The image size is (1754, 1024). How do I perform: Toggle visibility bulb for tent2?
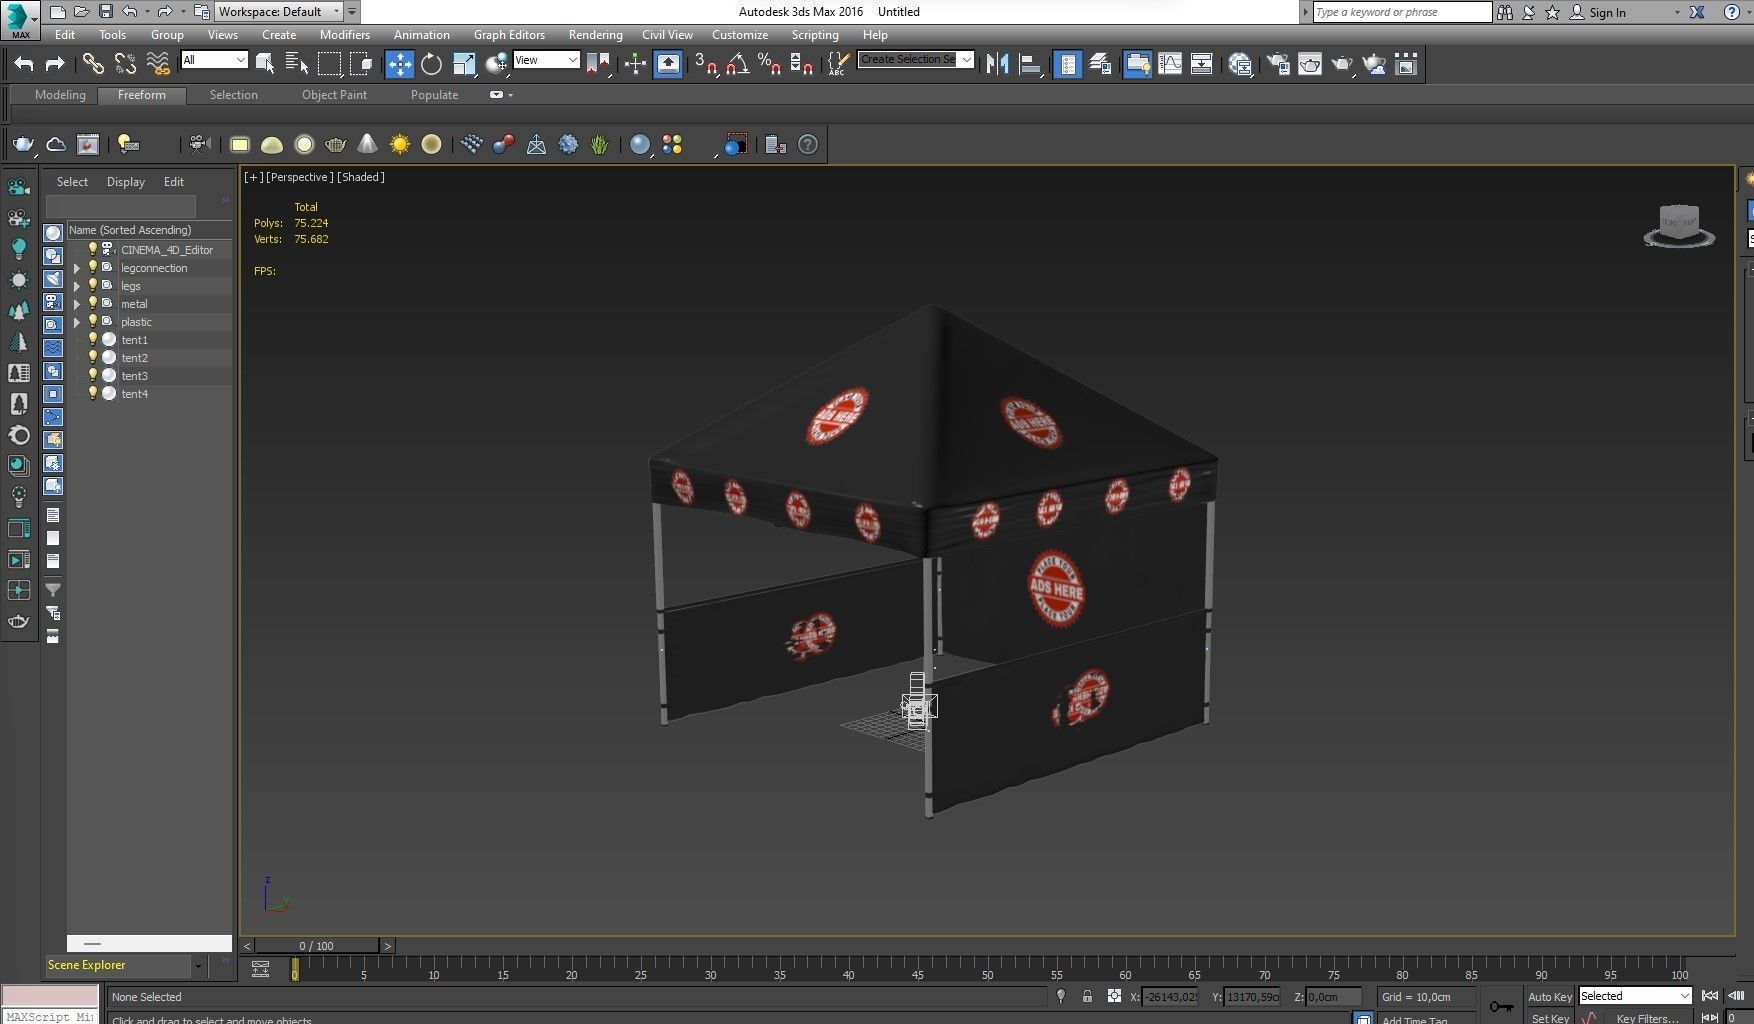tap(93, 357)
